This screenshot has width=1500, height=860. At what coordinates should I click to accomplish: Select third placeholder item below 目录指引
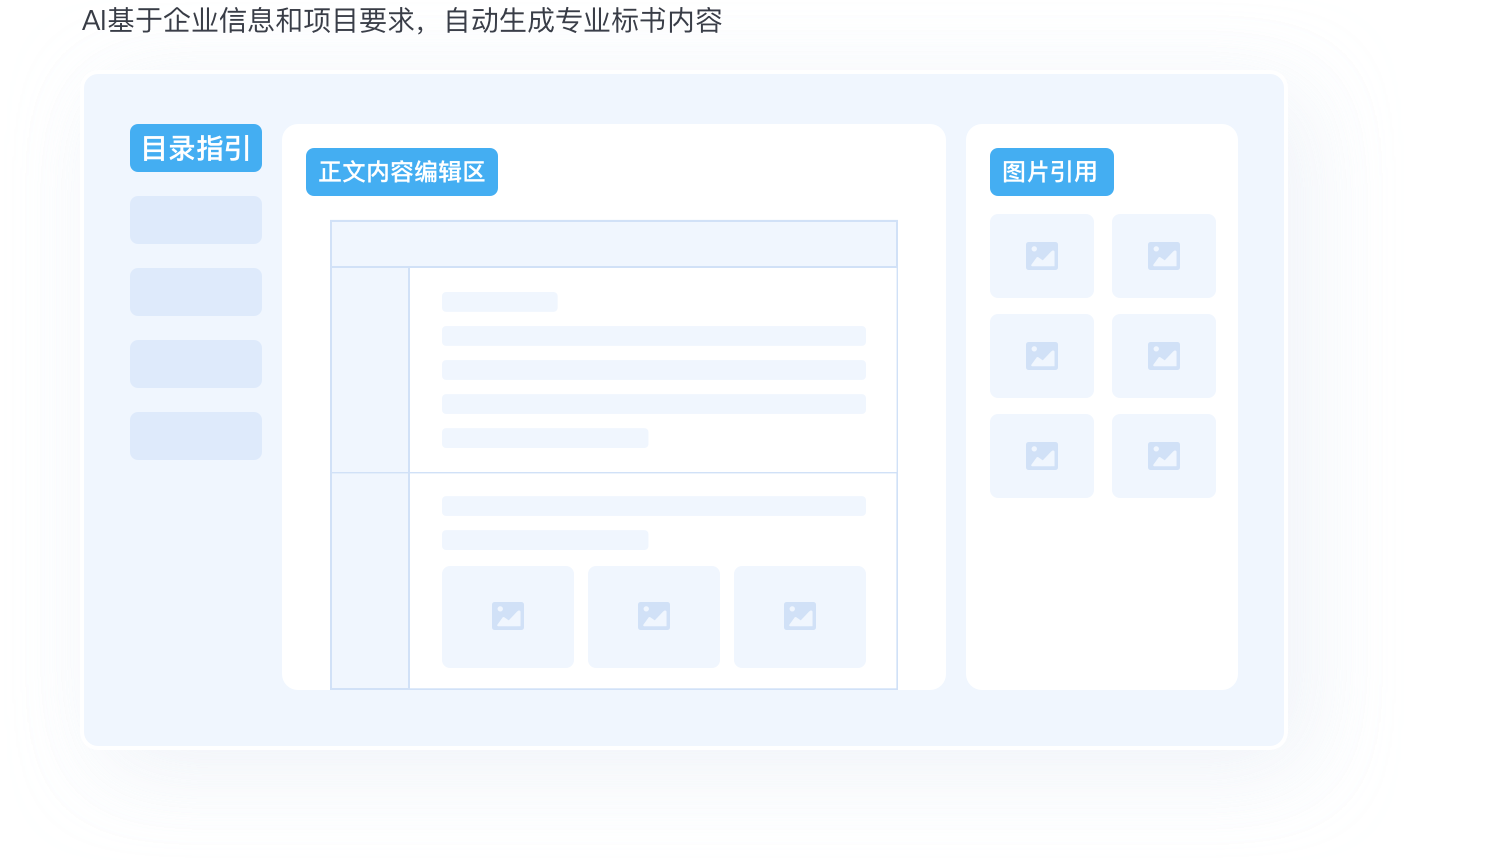pyautogui.click(x=196, y=364)
